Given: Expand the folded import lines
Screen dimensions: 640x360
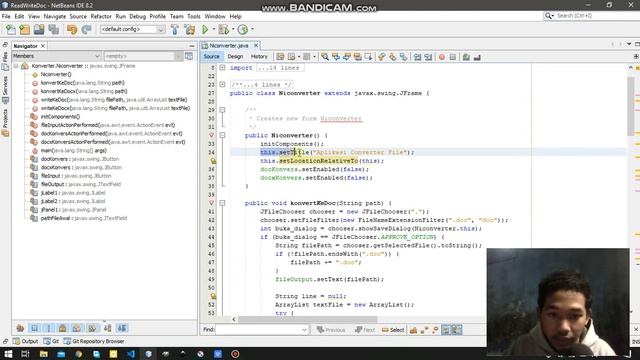Looking at the screenshot, I should pos(222,68).
